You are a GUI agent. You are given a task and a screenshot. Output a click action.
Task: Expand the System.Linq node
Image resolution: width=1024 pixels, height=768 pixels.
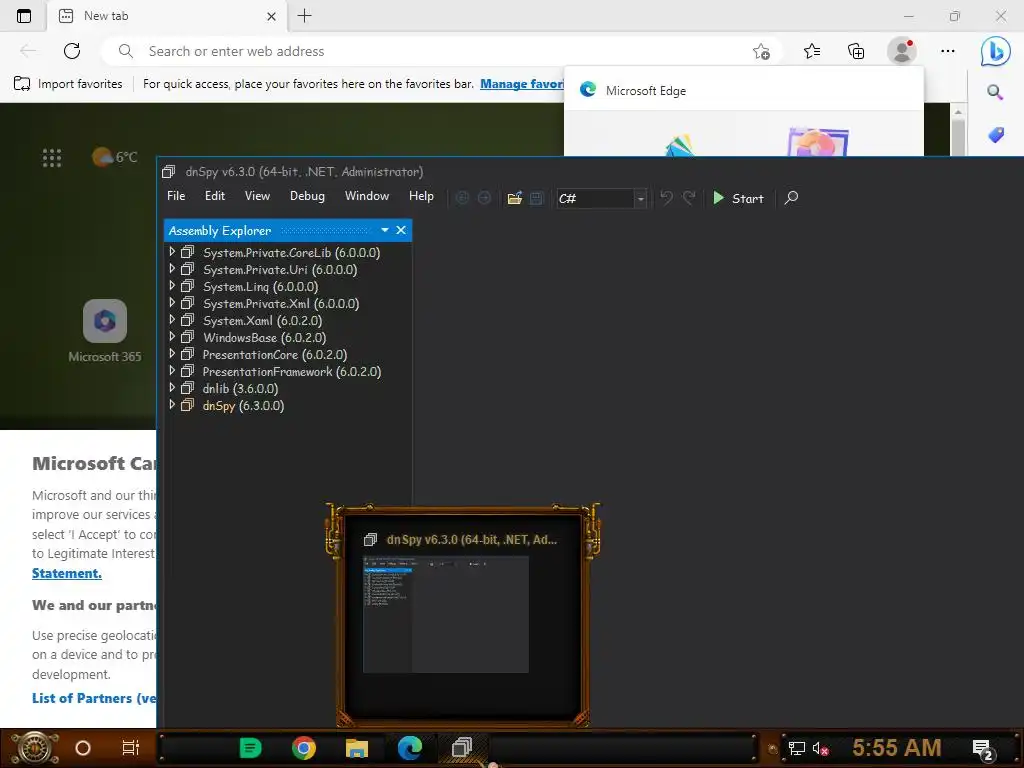point(172,285)
